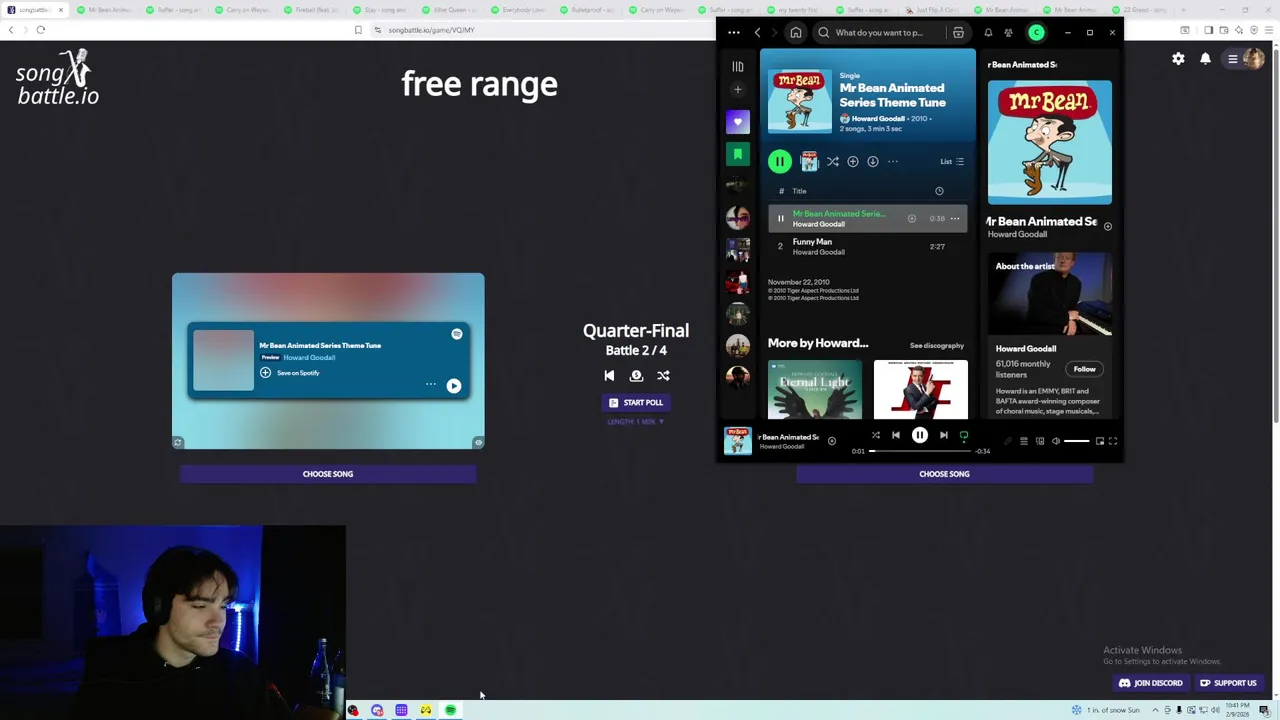The height and width of the screenshot is (720, 1280).
Task: Start the poll for this battle
Action: 636,403
